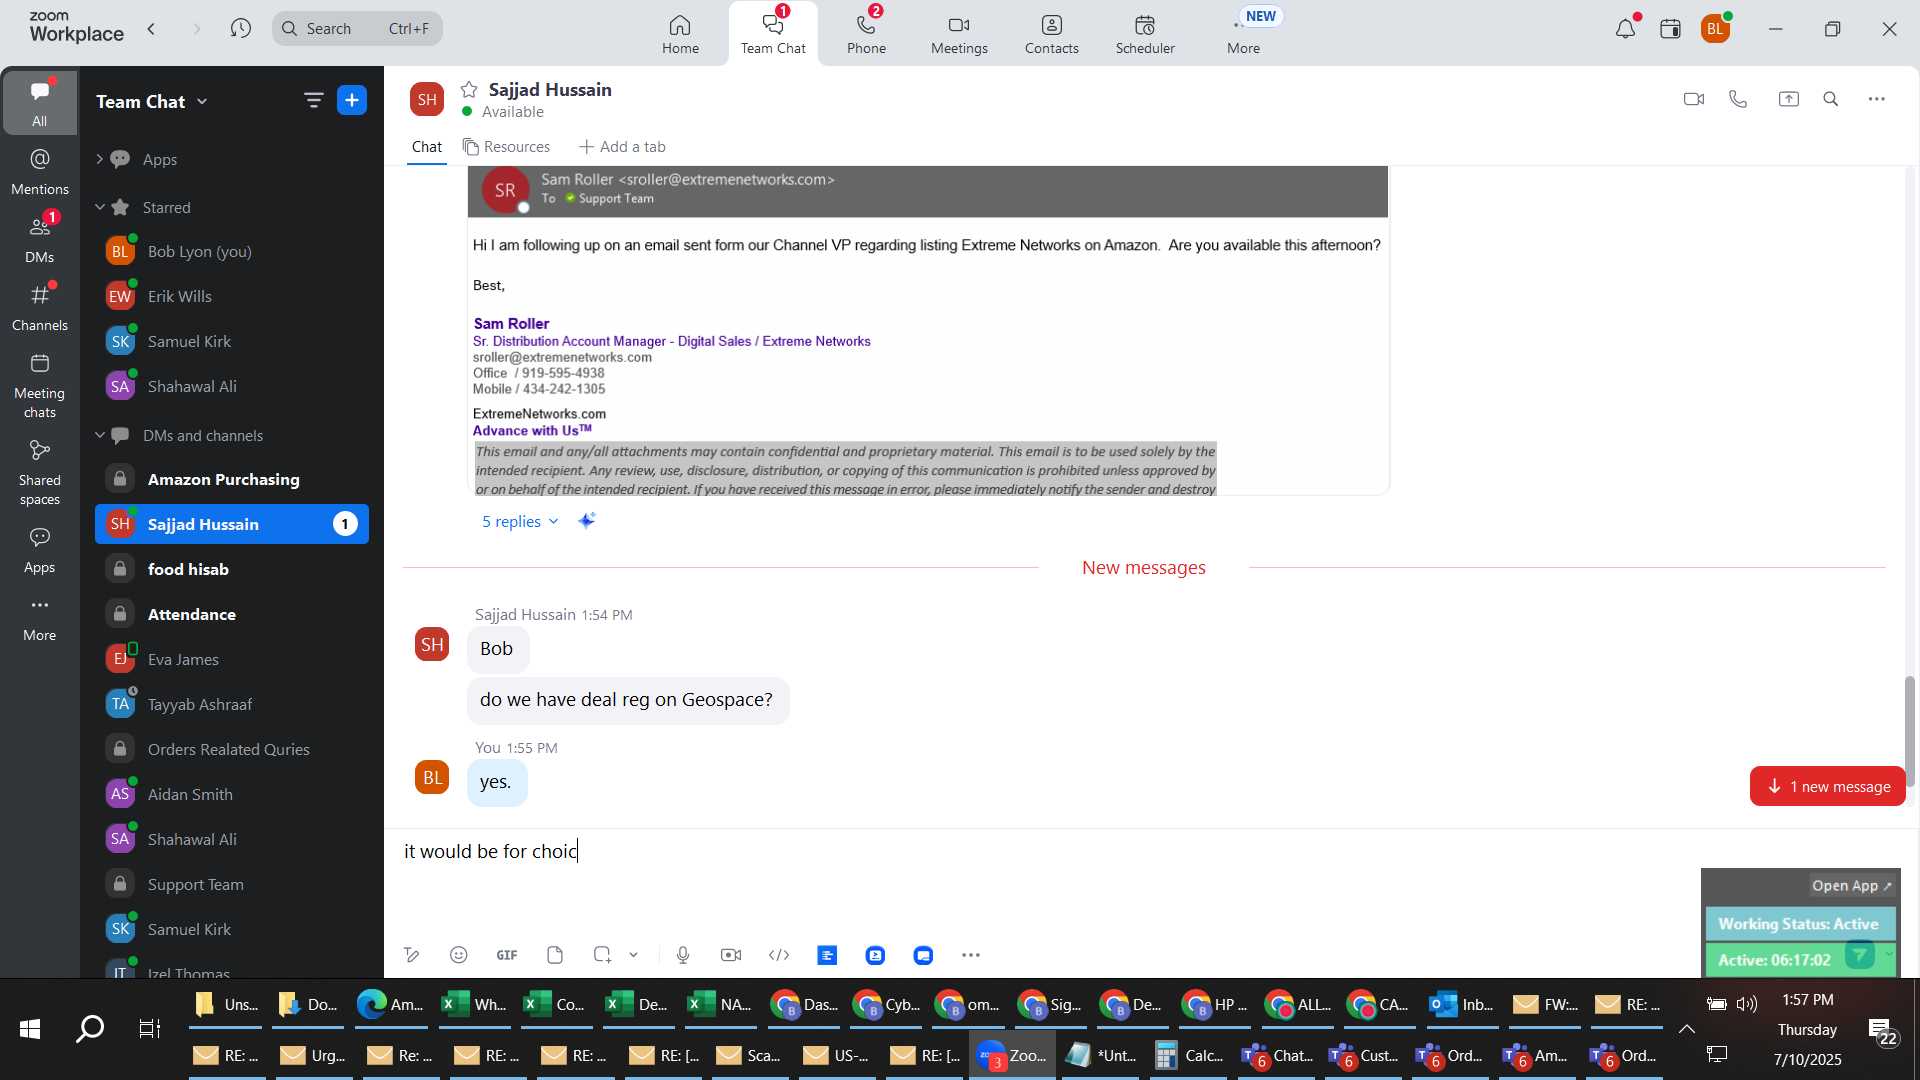Show hidden icons in system tray
1920x1080 pixels.
pyautogui.click(x=1687, y=1028)
